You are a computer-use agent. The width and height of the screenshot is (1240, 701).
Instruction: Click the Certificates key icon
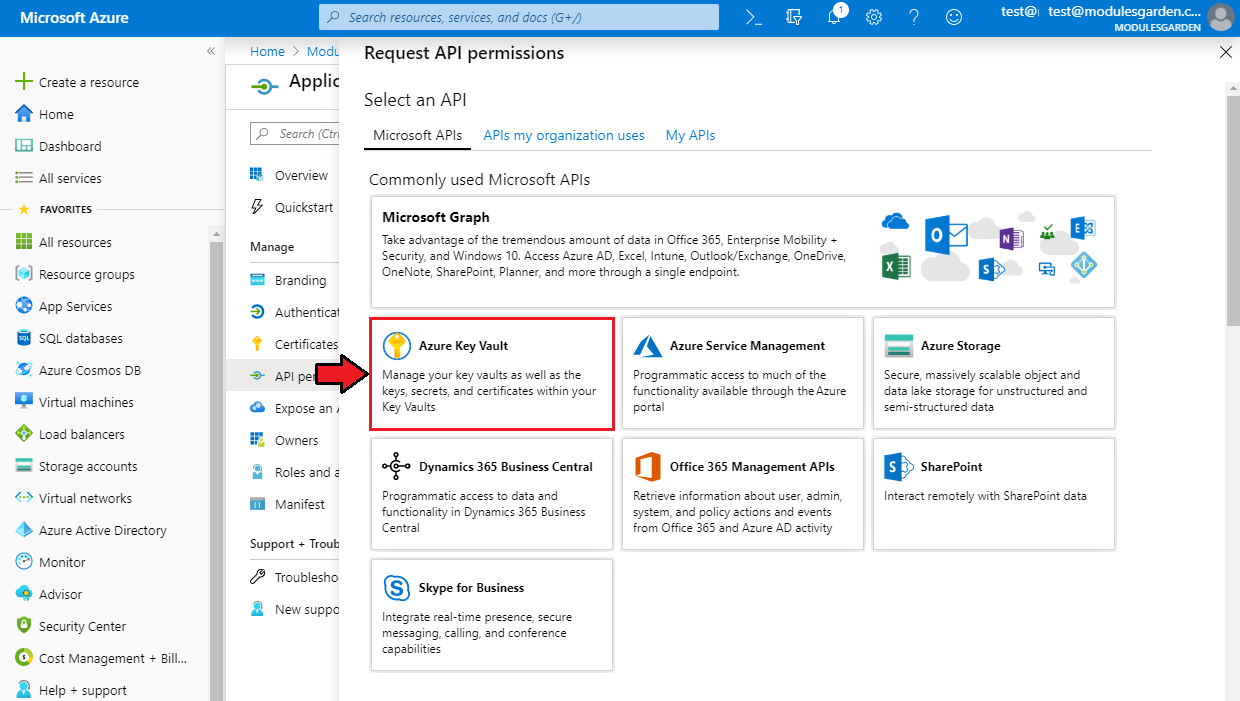257,344
